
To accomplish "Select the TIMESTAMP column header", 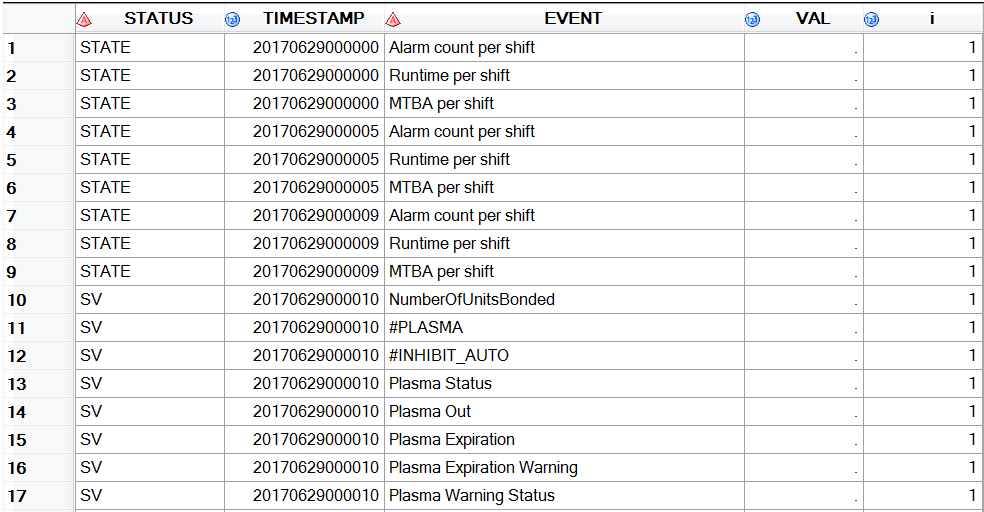I will [x=313, y=19].
